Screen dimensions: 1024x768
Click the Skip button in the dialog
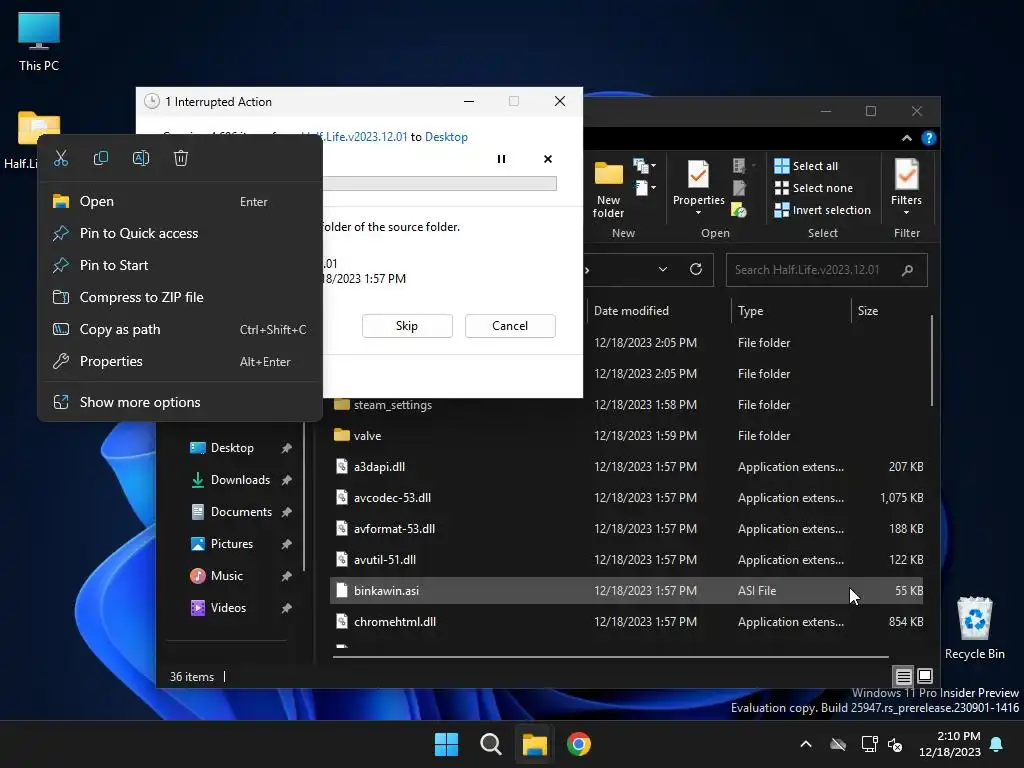click(x=407, y=326)
